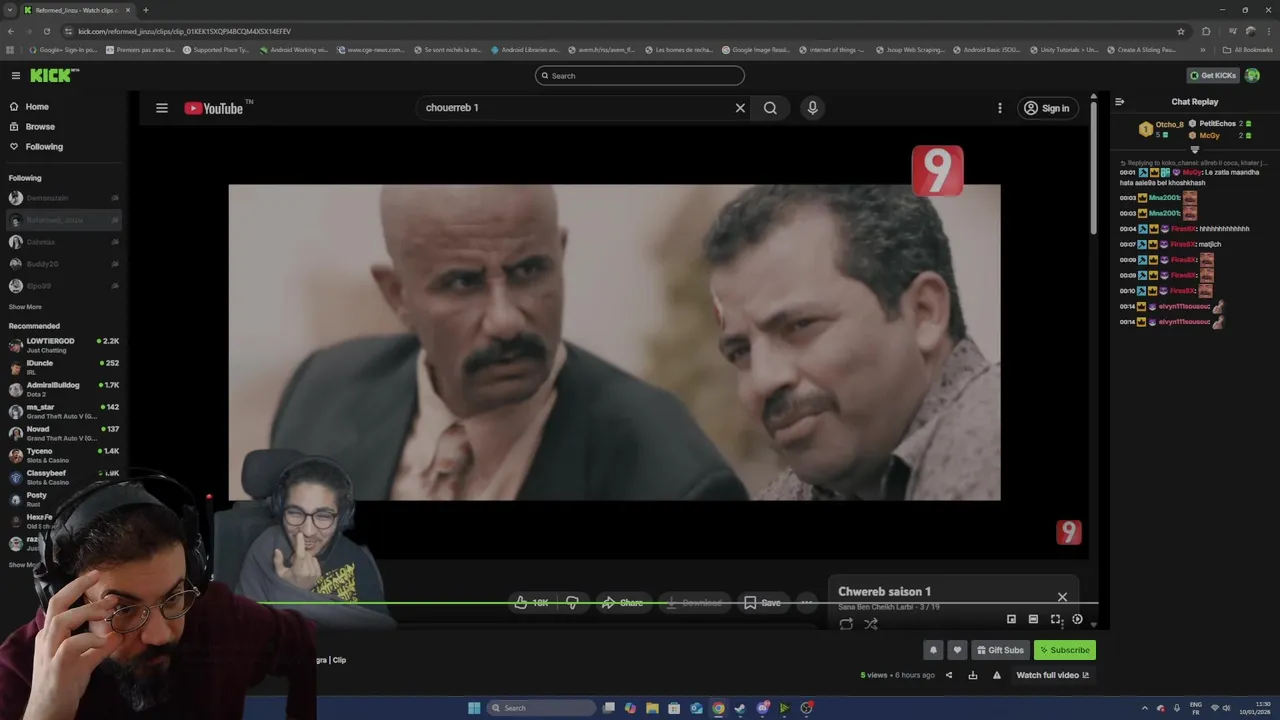Open LOWTIERGOD recommended channel
Screen dimensions: 1280x720
[63, 345]
